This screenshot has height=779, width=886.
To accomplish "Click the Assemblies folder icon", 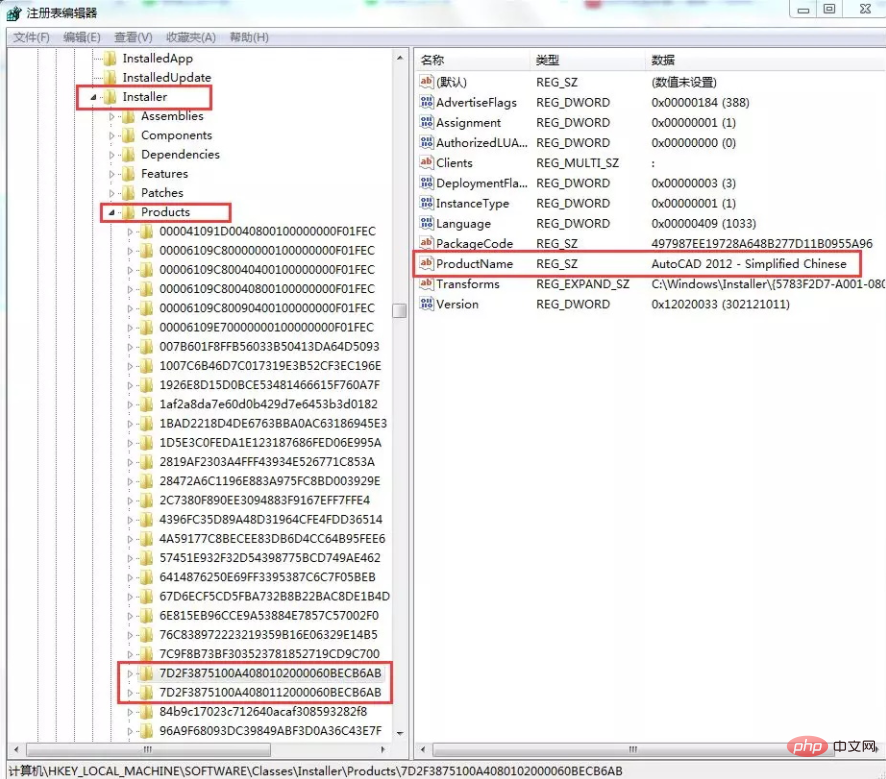I will [x=128, y=116].
